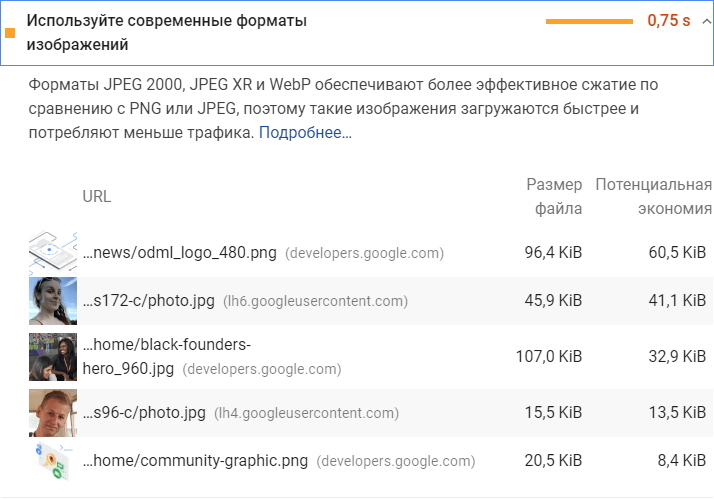Click the orange savings progress bar
The image size is (714, 499).
pyautogui.click(x=590, y=21)
